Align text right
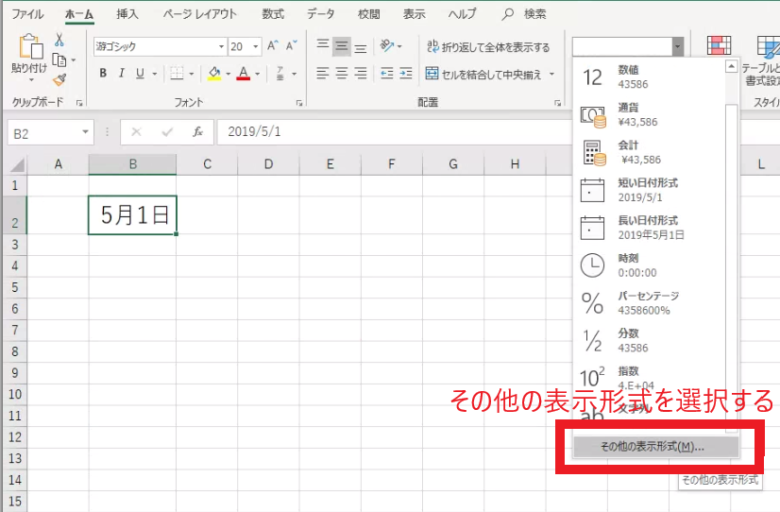 pos(361,74)
